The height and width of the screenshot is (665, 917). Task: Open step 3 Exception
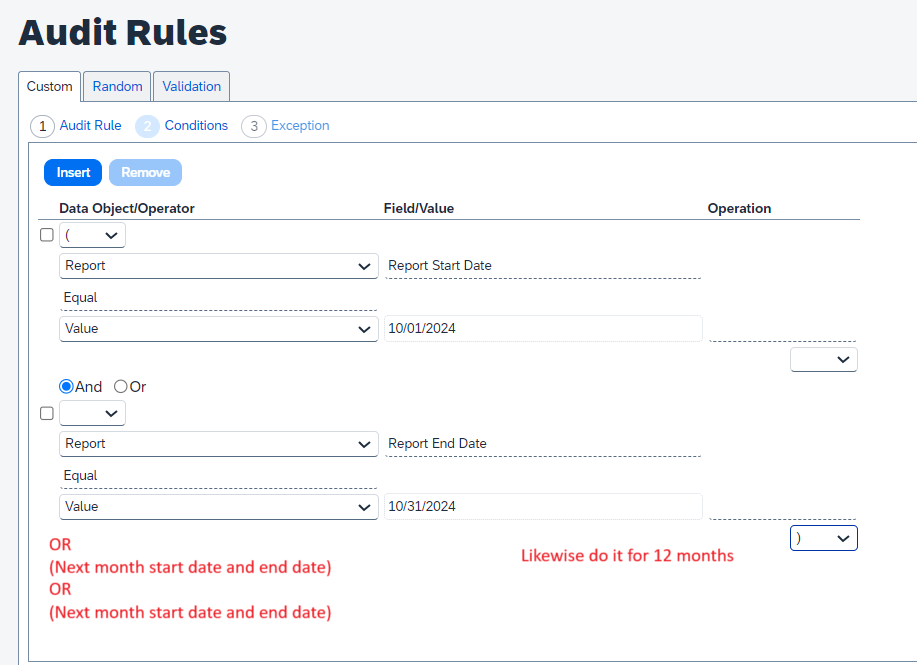[286, 126]
